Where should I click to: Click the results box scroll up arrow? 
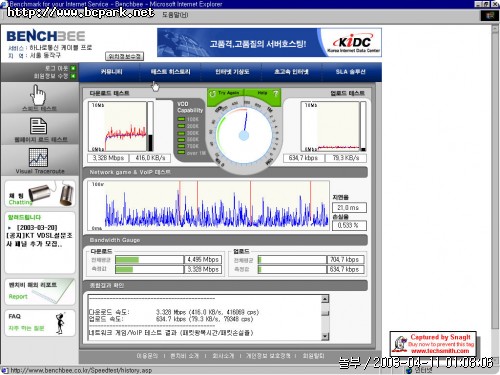(x=325, y=299)
